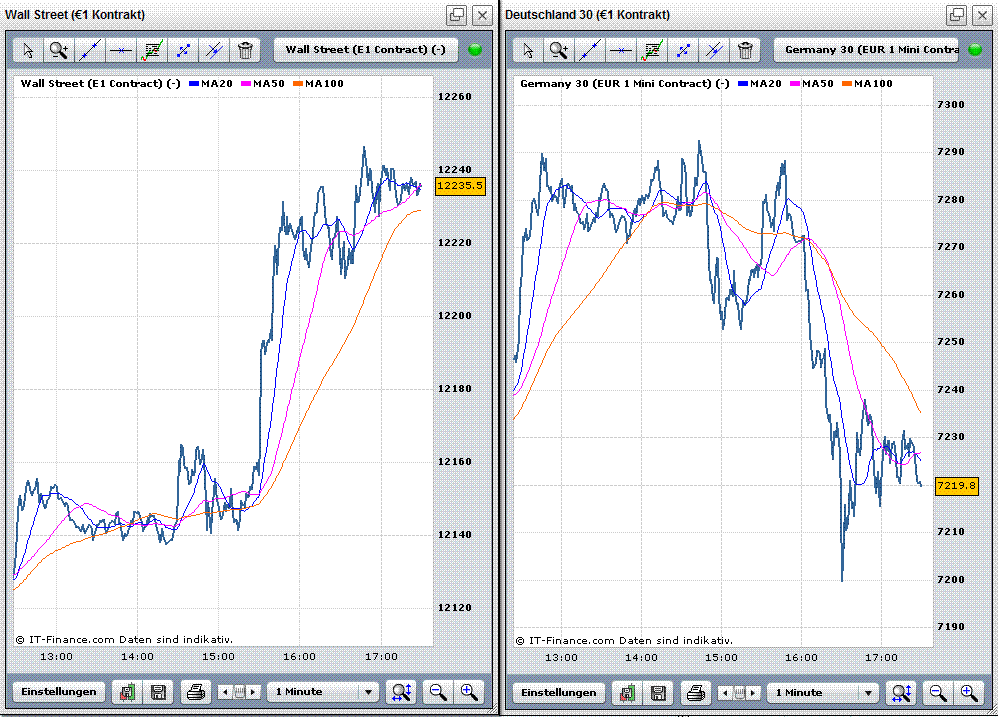Close the Deutschland 30 window
Screen dimensions: 998x717
[982, 15]
